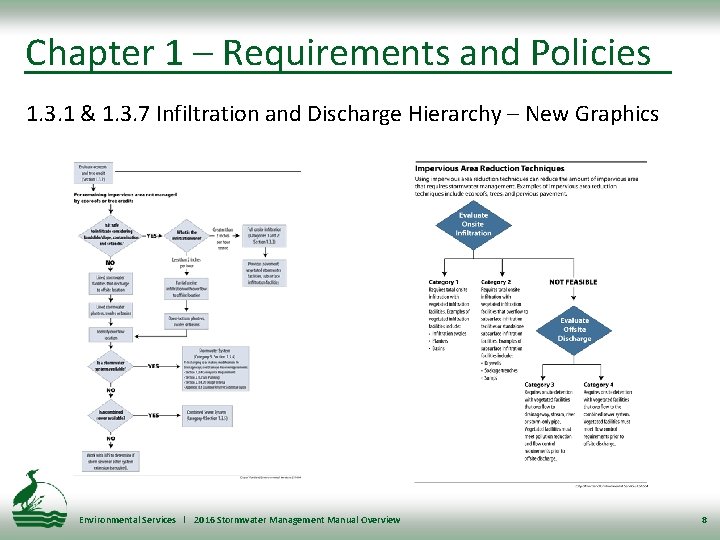Viewport: 720px width, 540px height.
Task: Click the 'Category 1' label
Action: (x=443, y=282)
